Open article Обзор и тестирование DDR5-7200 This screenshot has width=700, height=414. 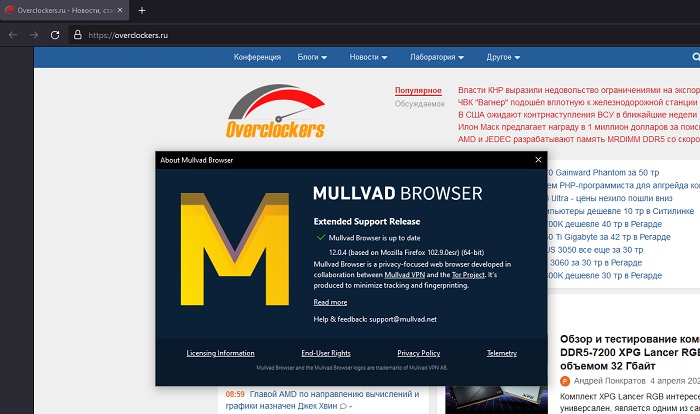click(x=629, y=353)
